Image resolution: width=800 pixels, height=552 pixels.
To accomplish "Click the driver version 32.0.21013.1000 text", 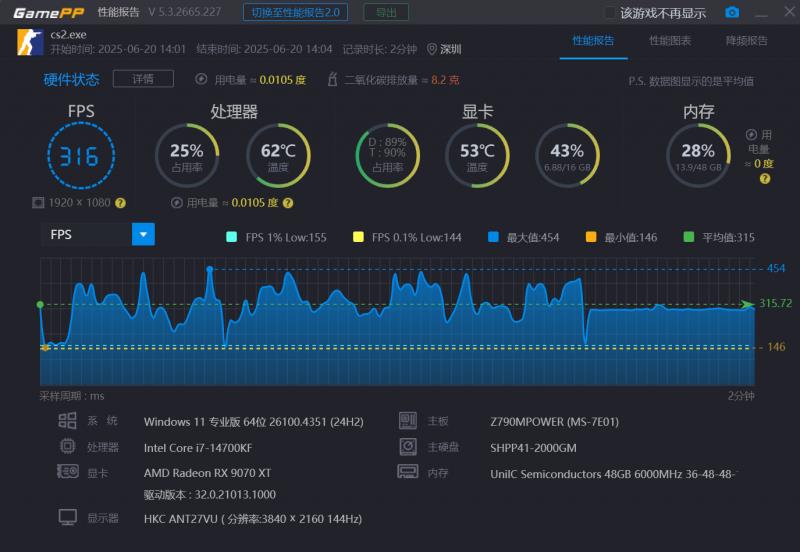I will coord(210,494).
